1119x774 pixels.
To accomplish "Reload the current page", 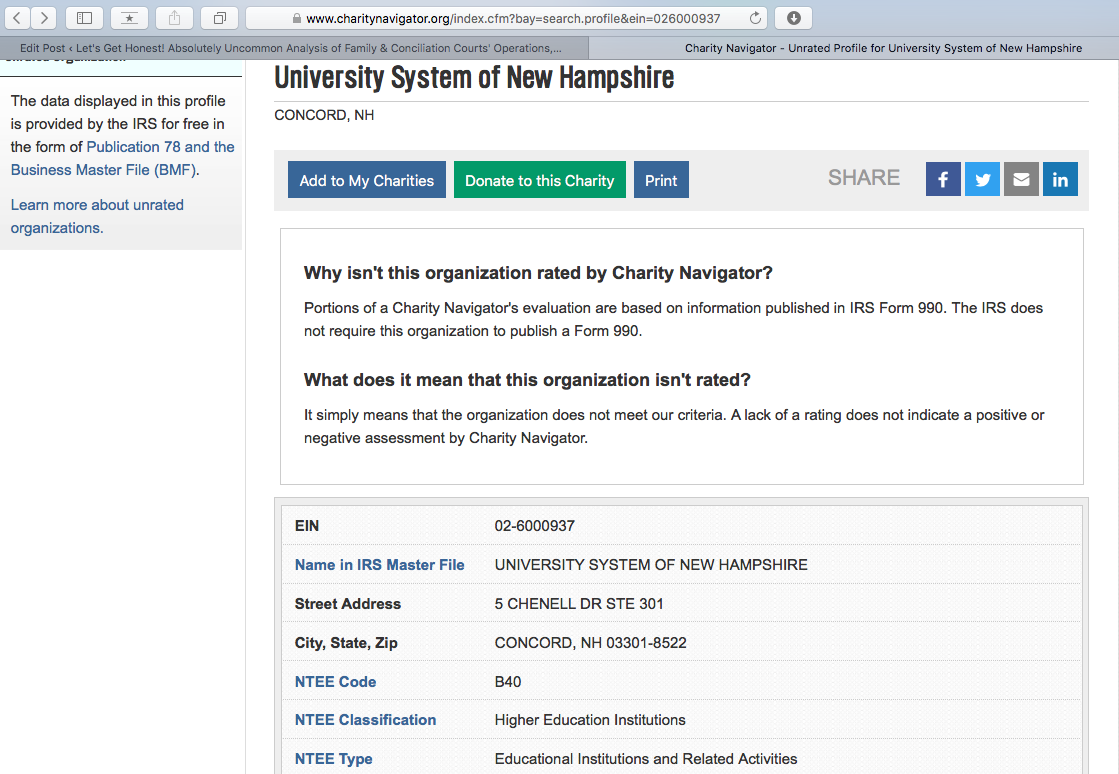I will pyautogui.click(x=755, y=18).
